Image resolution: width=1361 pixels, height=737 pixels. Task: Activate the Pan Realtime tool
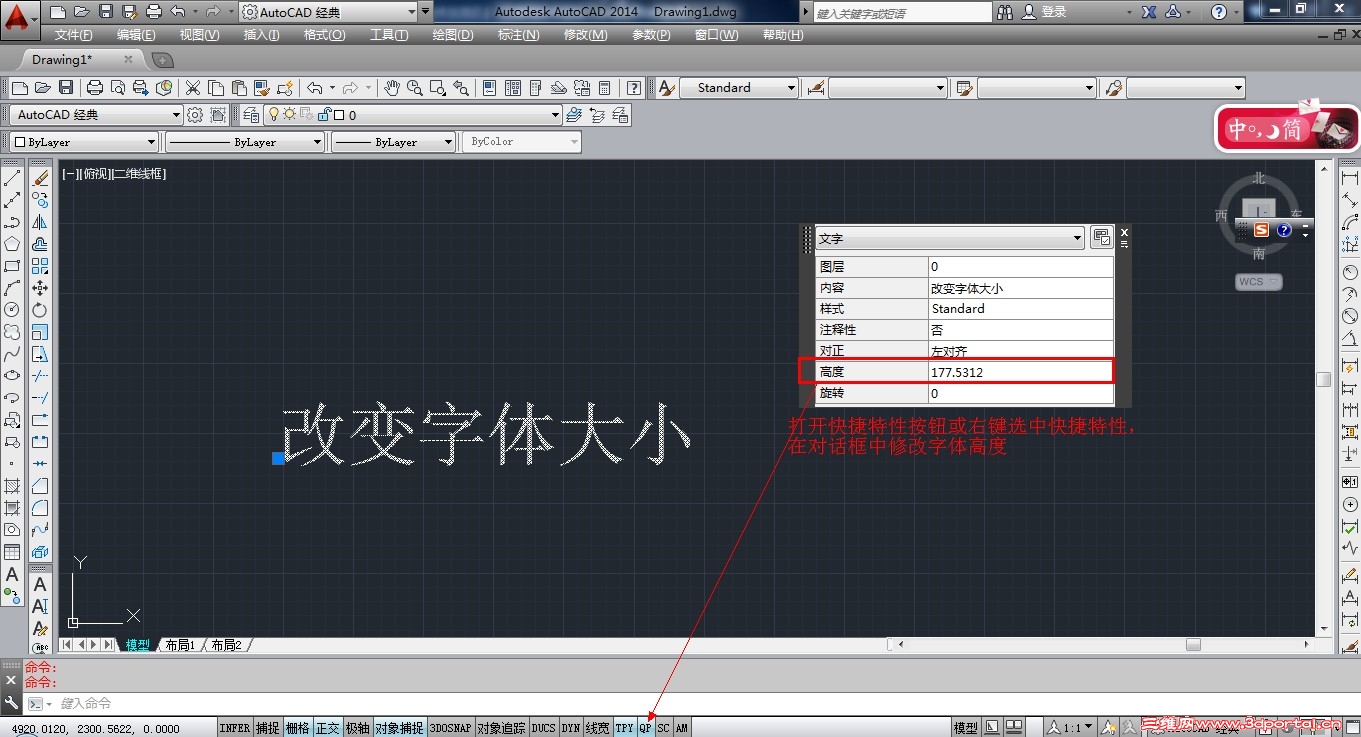(392, 88)
